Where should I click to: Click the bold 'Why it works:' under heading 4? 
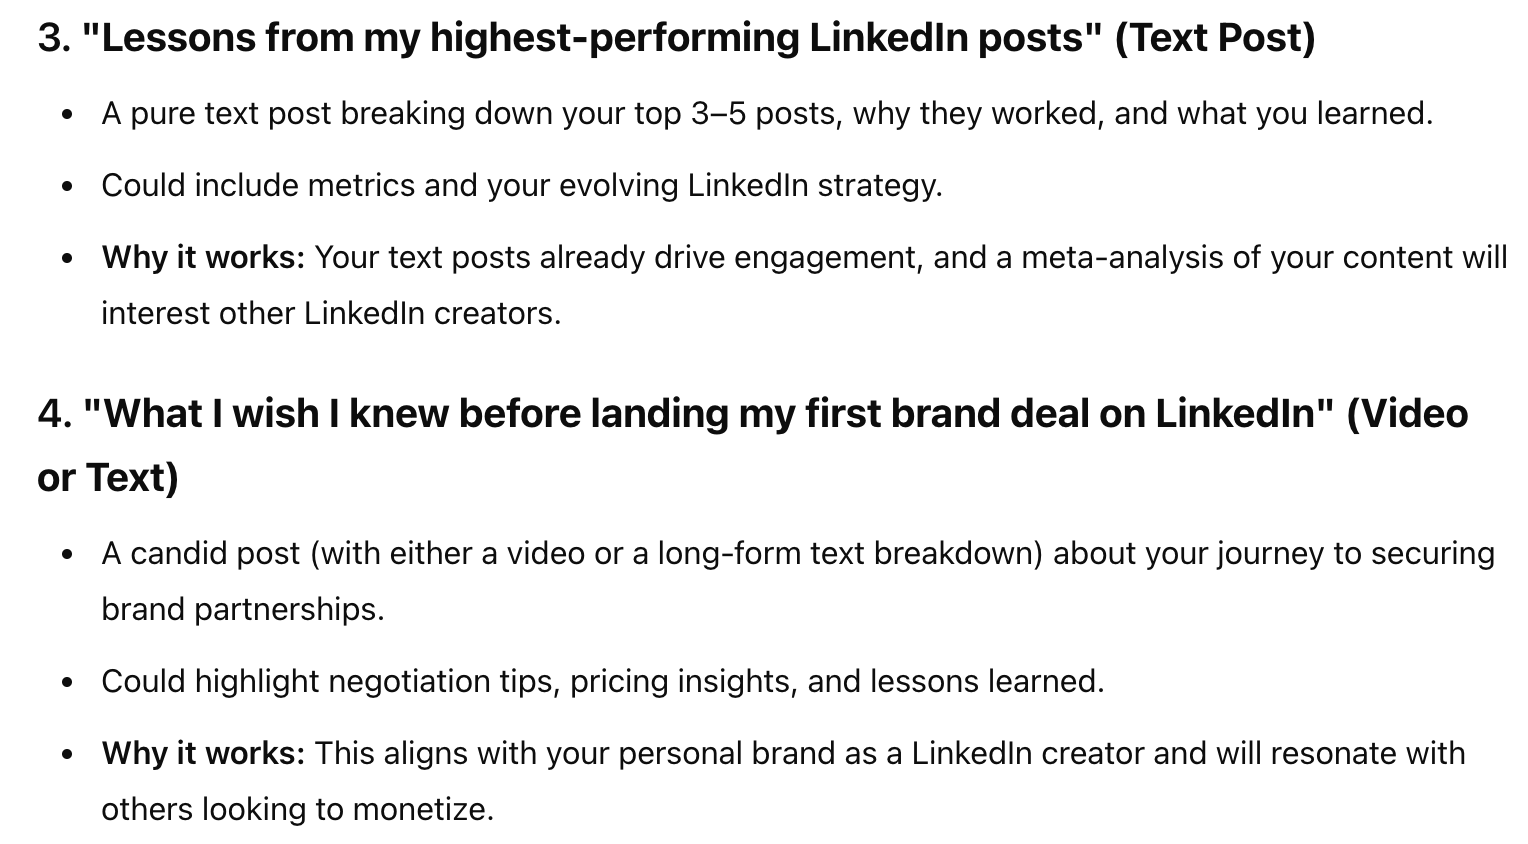tap(203, 753)
